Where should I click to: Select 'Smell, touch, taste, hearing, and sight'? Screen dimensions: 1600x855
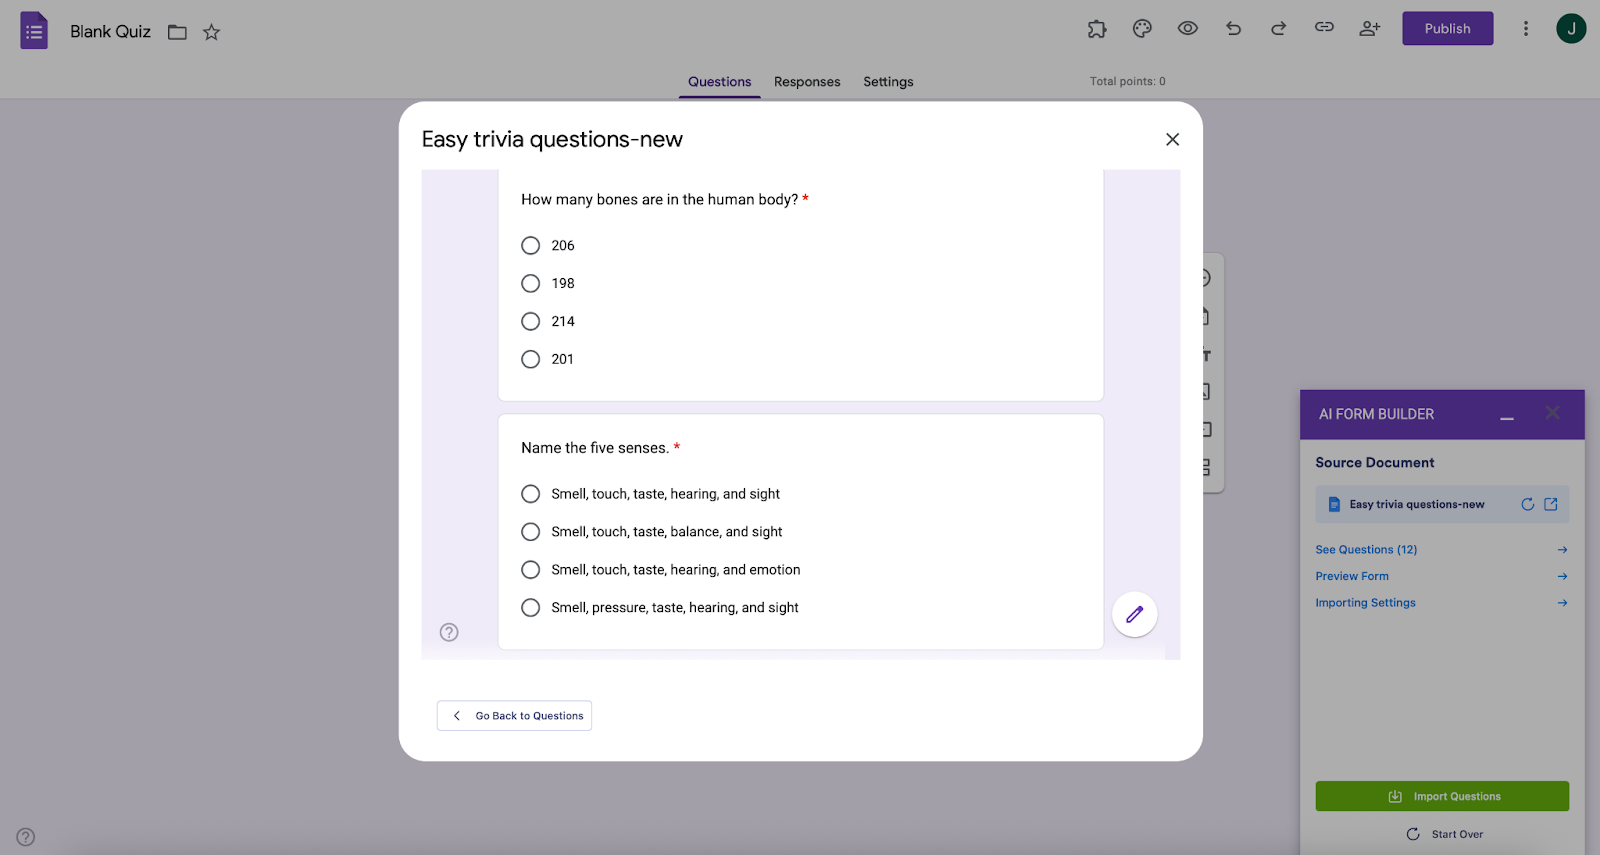(530, 493)
